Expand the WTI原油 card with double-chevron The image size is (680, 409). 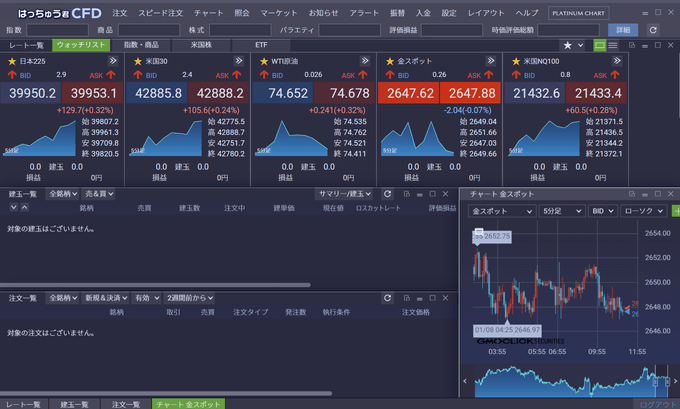pos(365,61)
